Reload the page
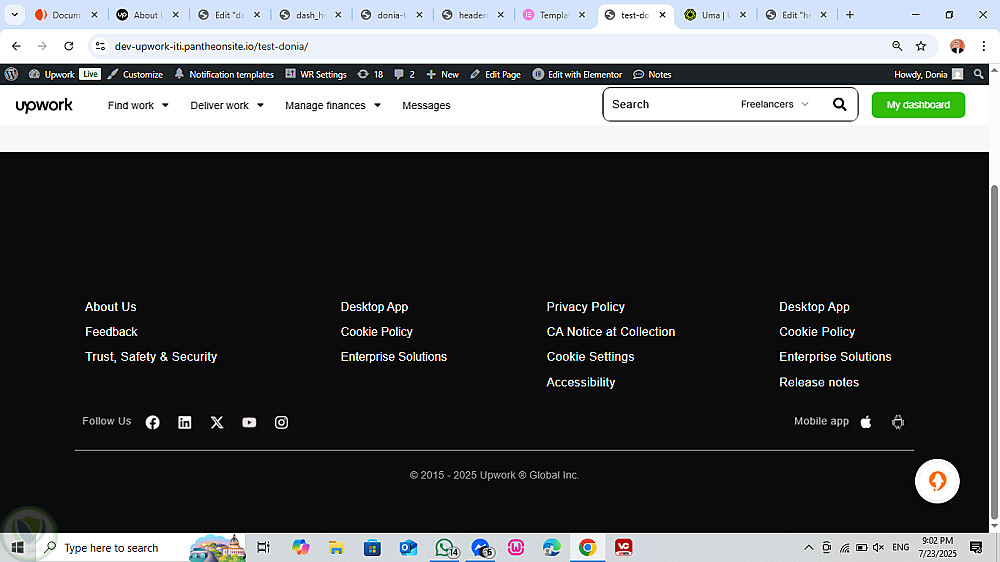 (x=69, y=46)
